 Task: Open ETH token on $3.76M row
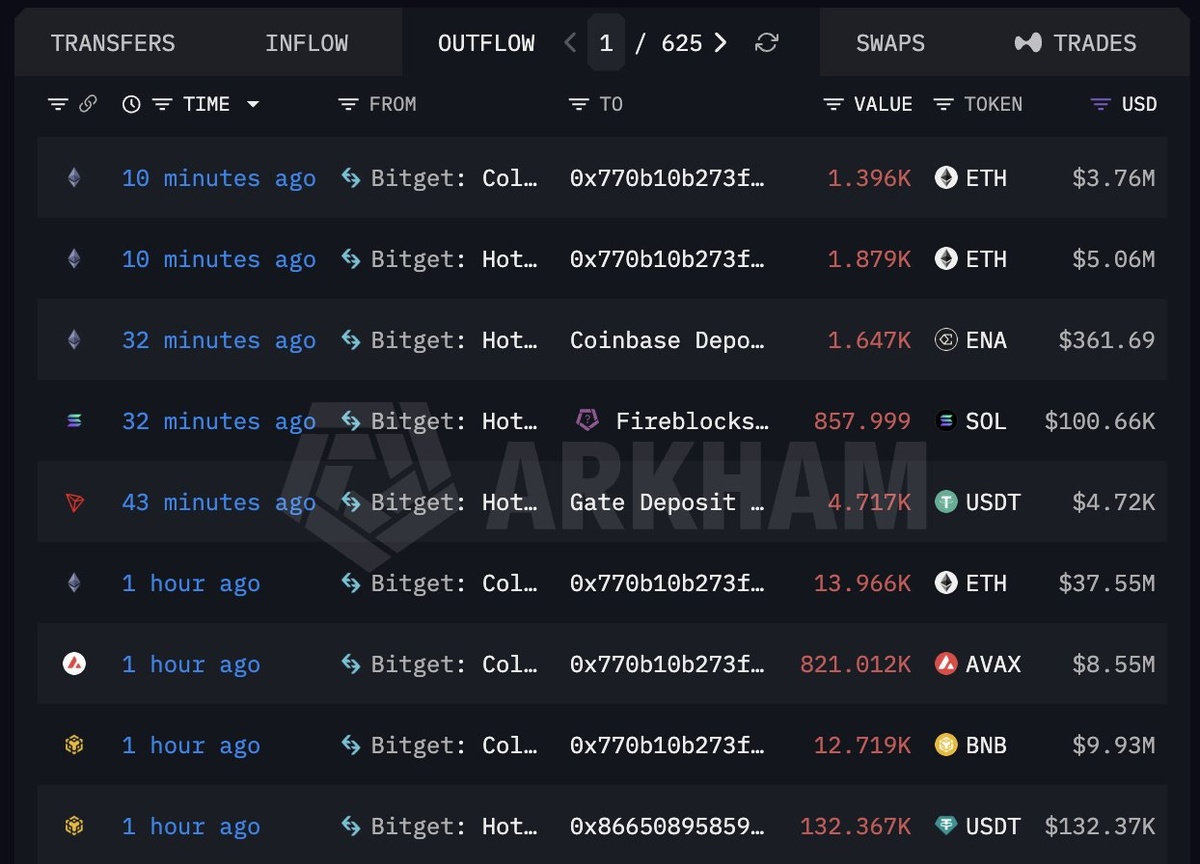tap(970, 178)
